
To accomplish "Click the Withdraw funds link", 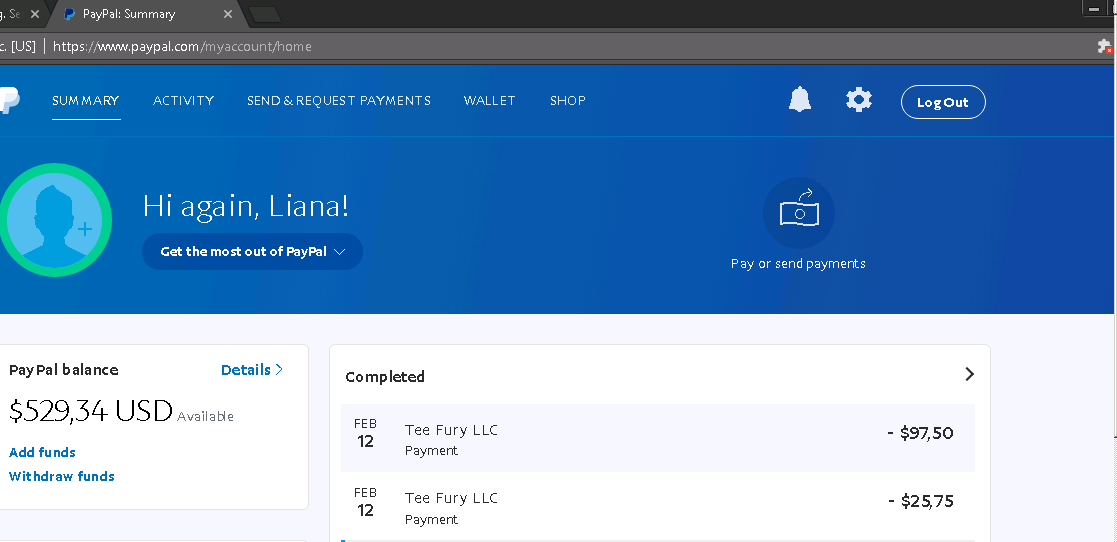I will (x=61, y=476).
